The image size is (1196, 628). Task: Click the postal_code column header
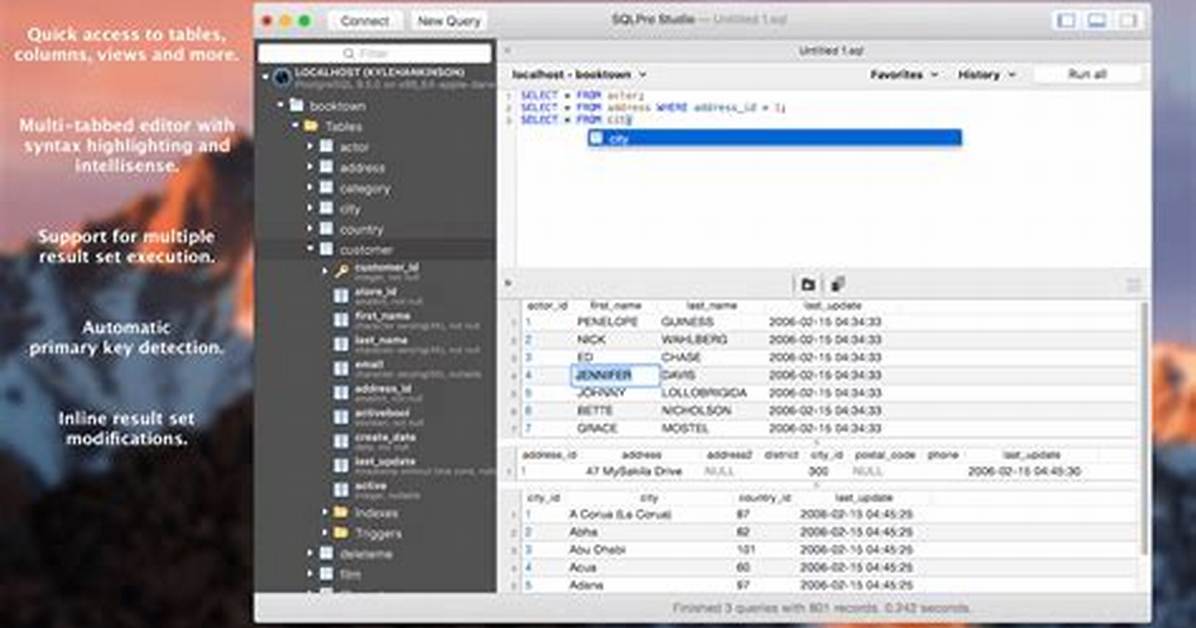pos(884,455)
